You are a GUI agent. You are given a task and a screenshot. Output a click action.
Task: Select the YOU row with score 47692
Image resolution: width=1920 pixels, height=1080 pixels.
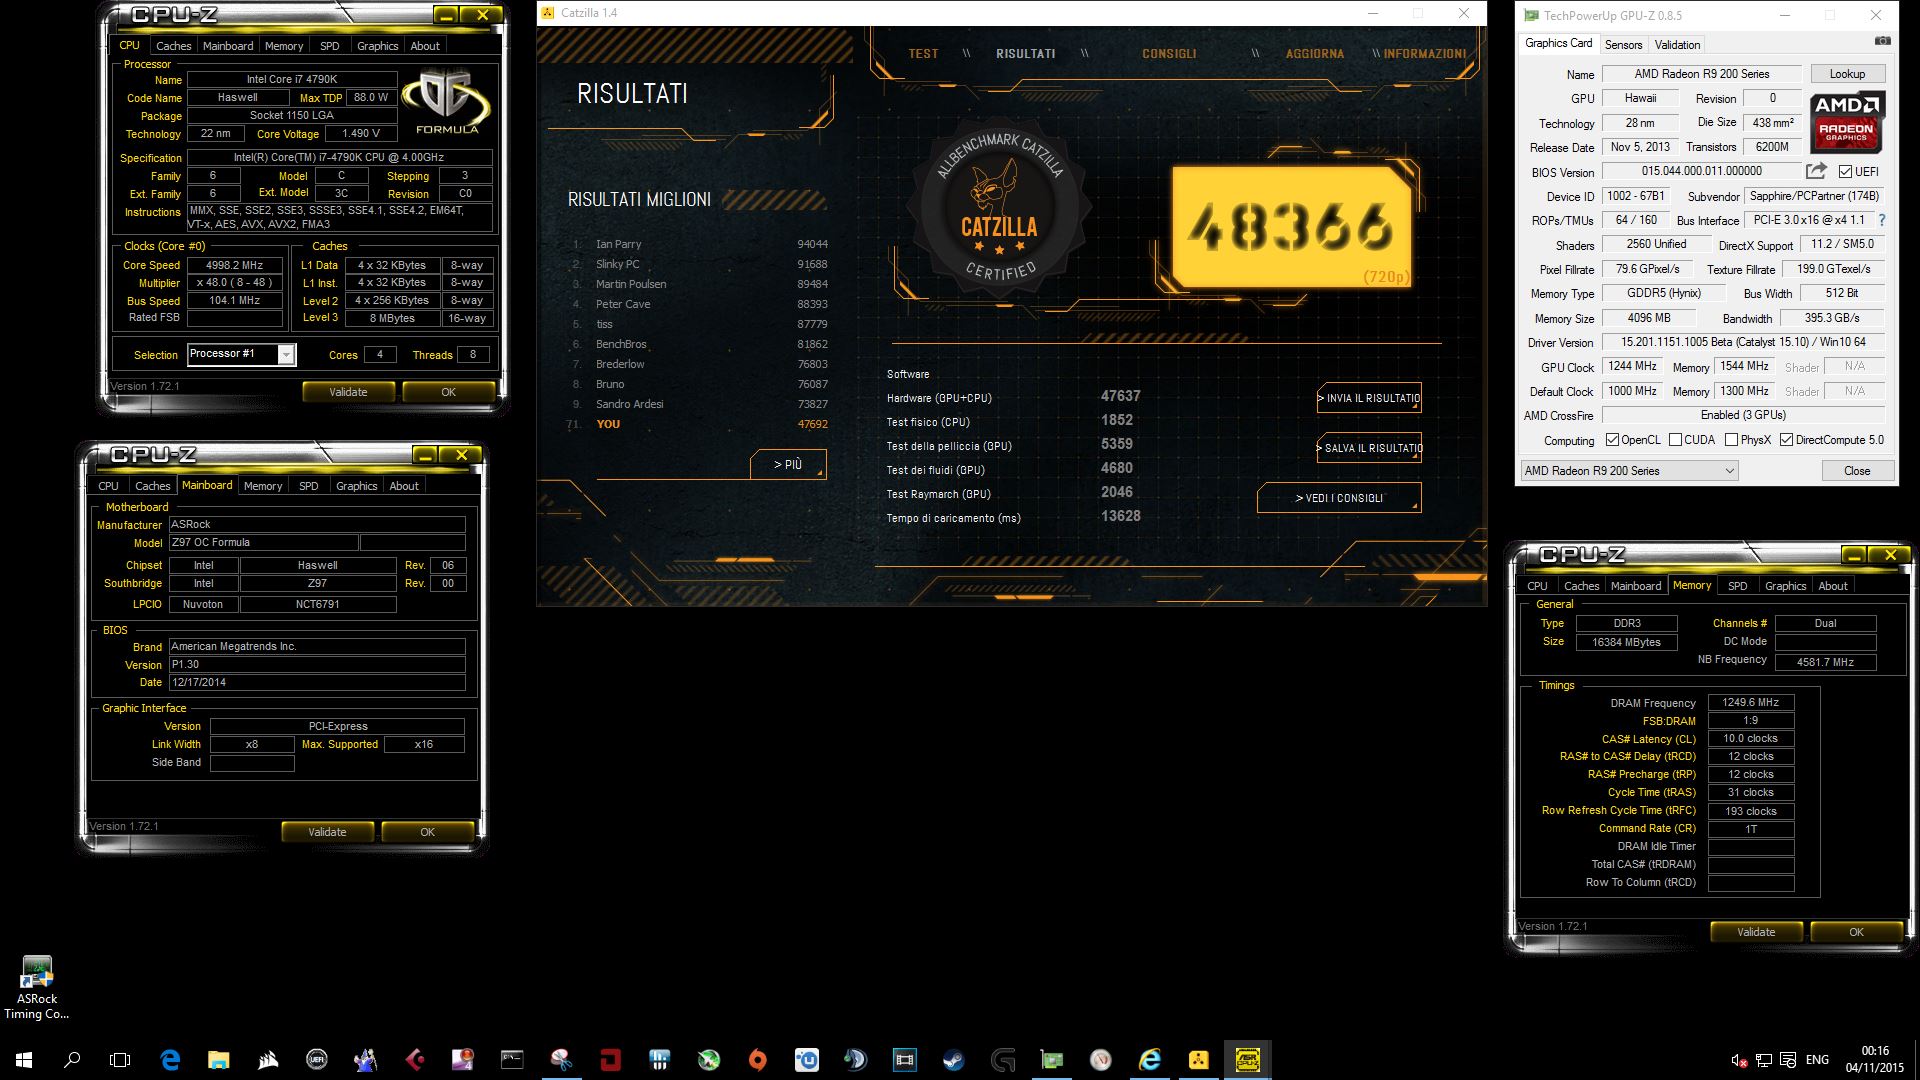point(698,424)
